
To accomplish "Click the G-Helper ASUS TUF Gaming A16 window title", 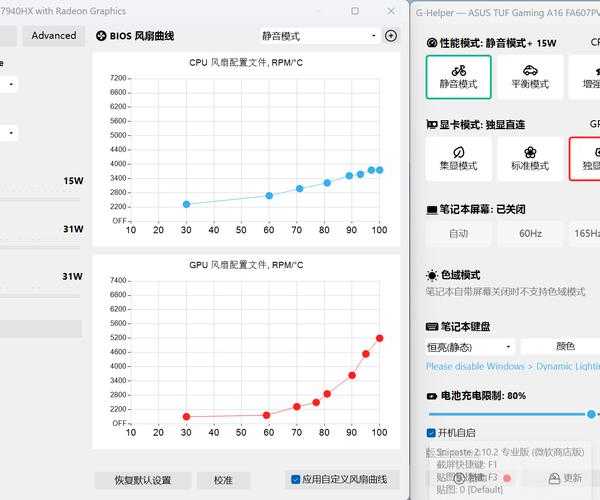I will (508, 13).
